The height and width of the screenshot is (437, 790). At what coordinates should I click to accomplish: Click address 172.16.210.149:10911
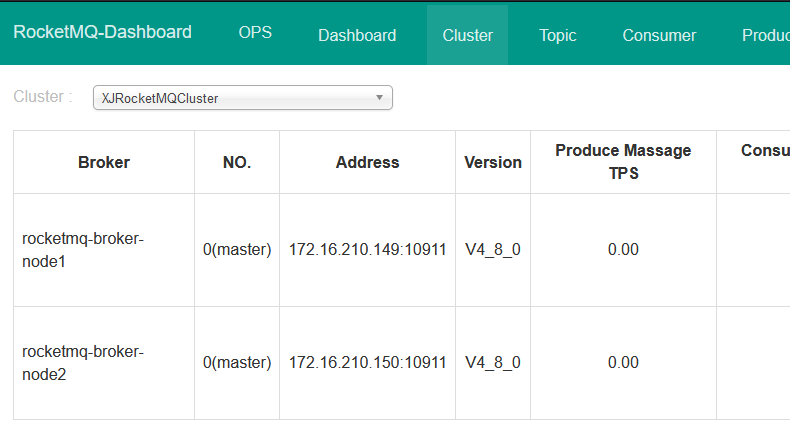point(367,249)
